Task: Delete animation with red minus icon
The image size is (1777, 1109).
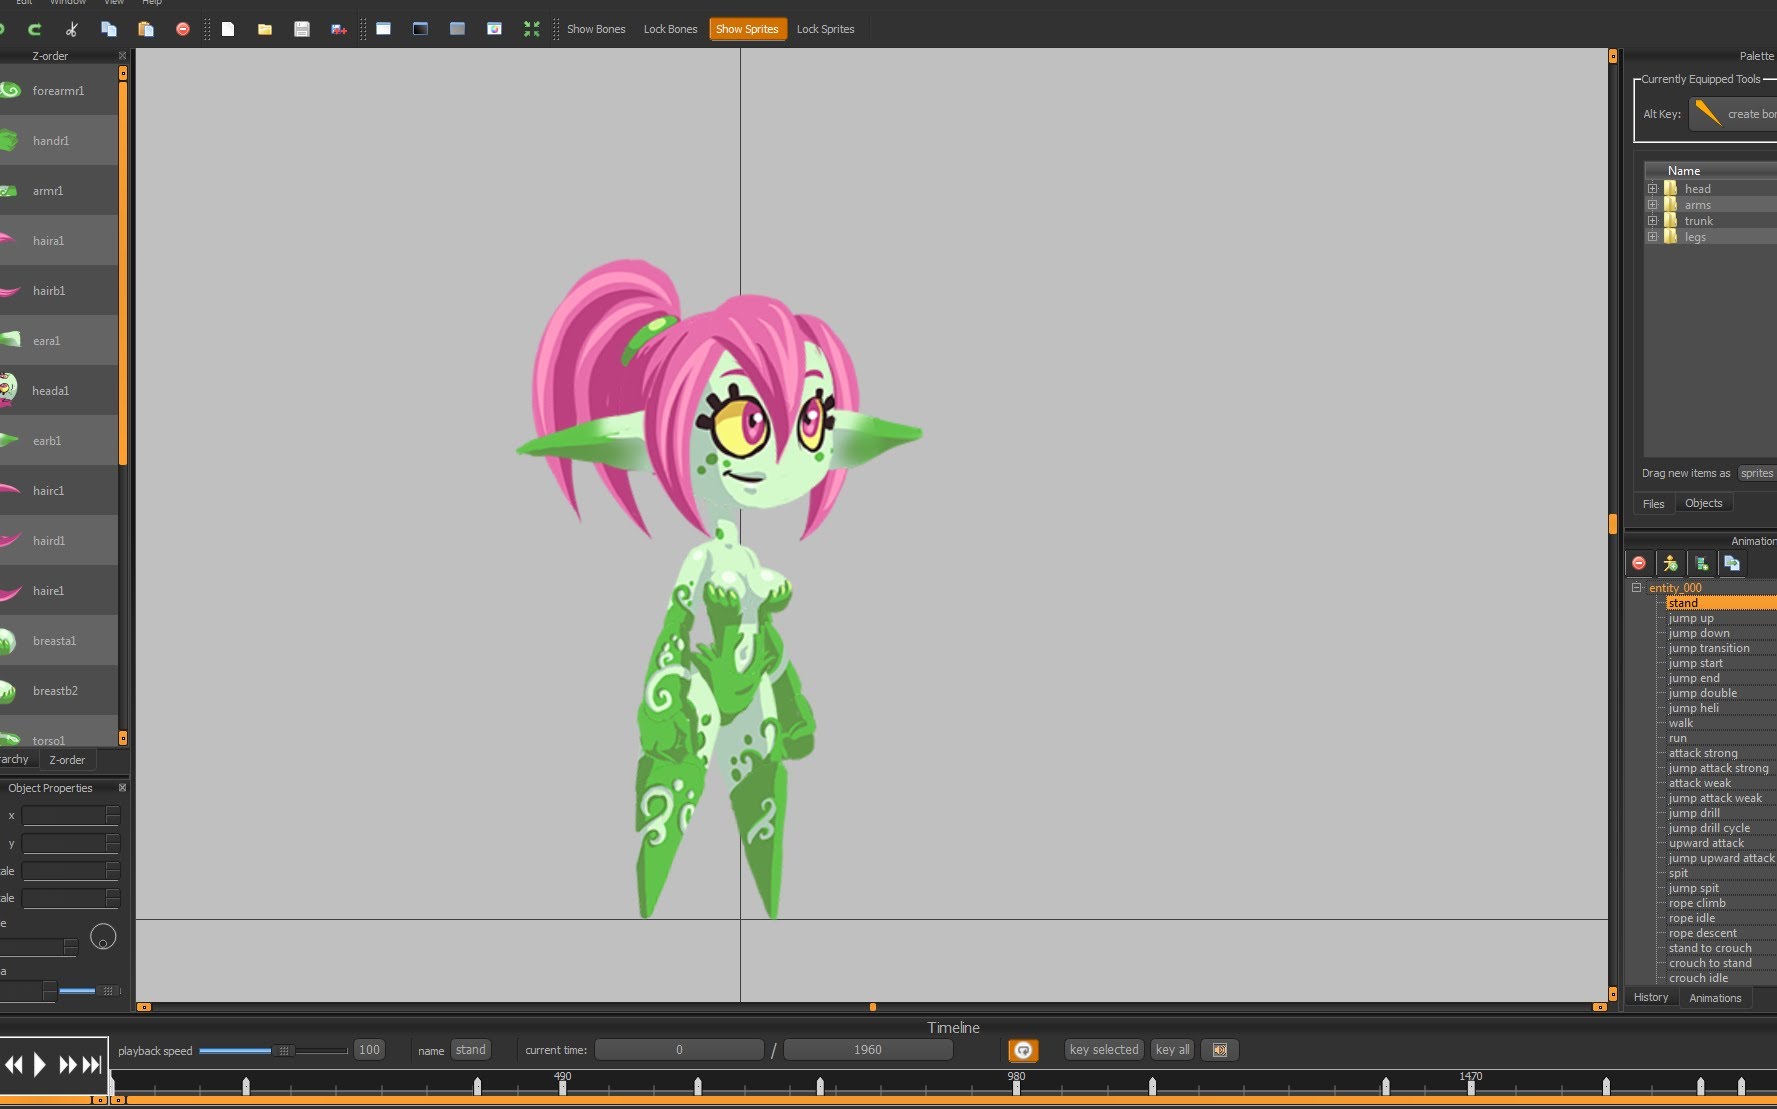Action: 1639,563
